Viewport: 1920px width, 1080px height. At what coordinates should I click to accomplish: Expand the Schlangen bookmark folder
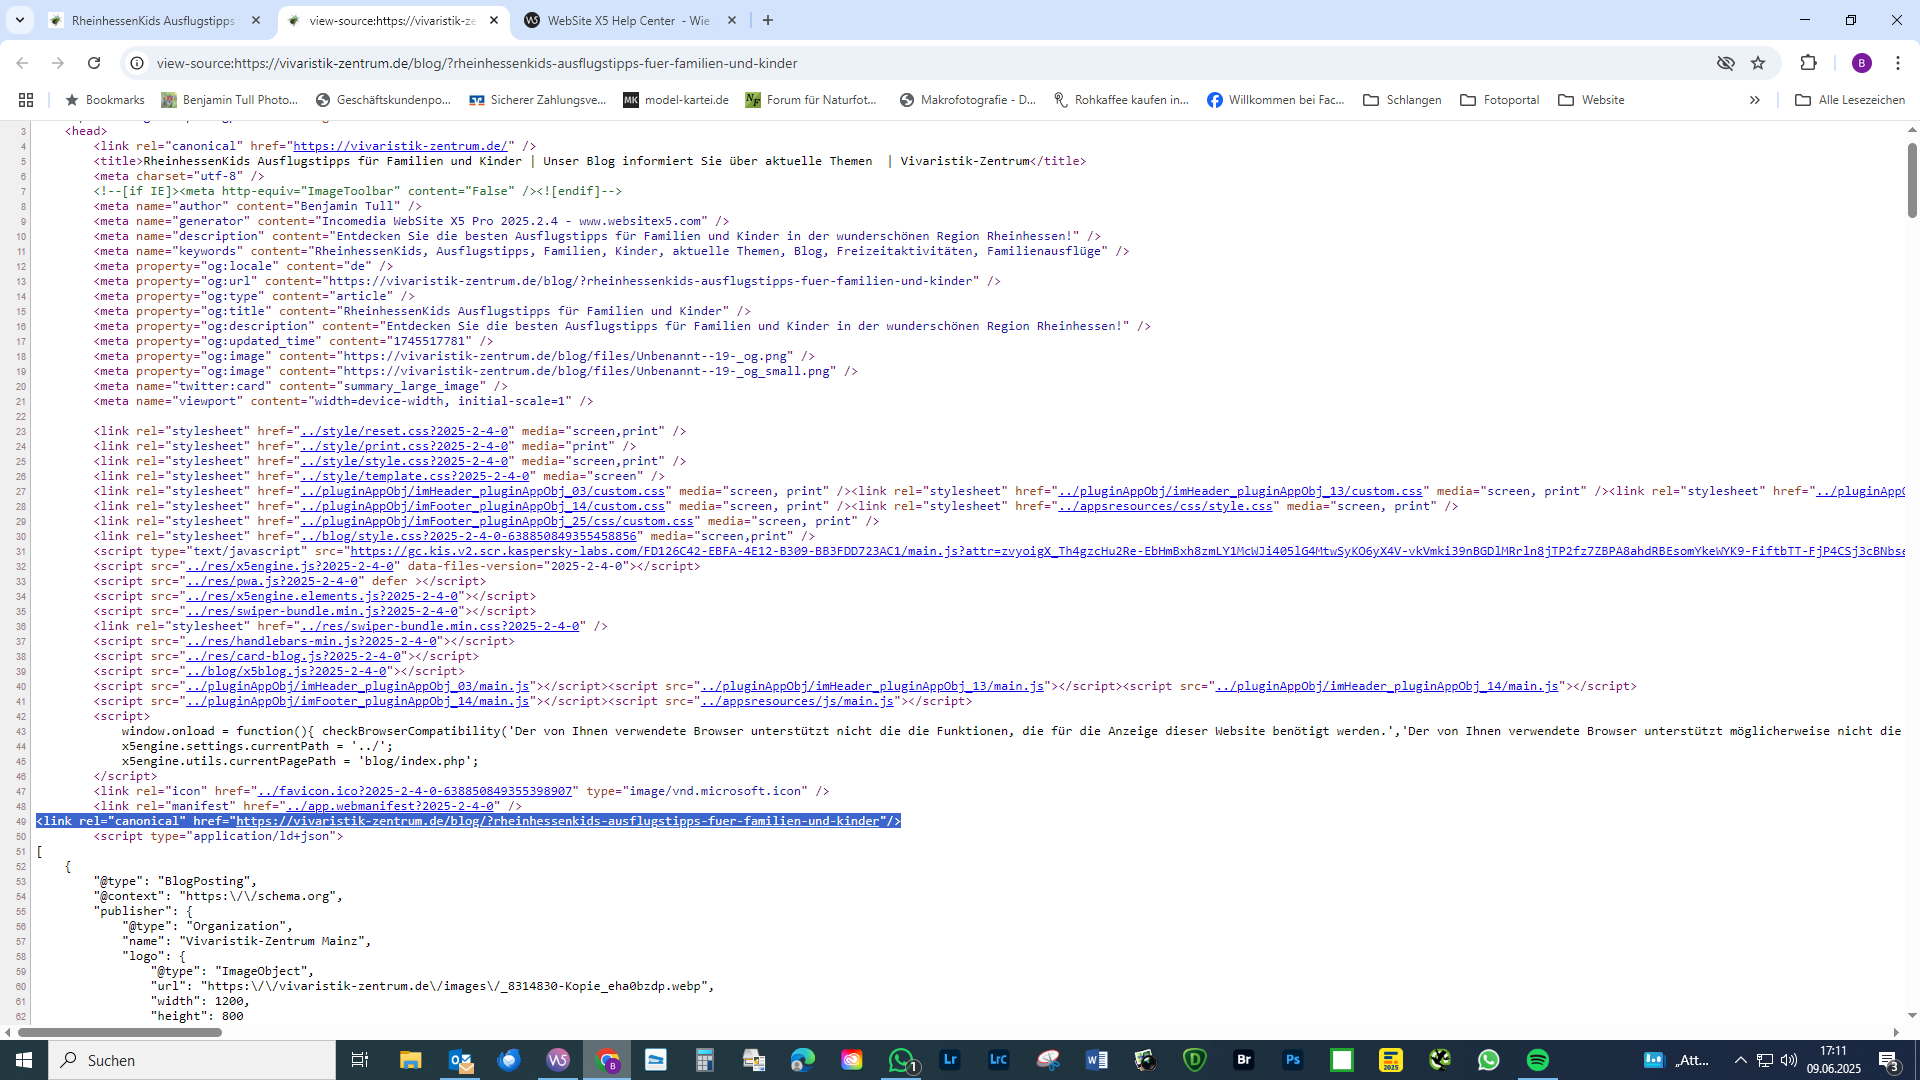click(x=1402, y=100)
